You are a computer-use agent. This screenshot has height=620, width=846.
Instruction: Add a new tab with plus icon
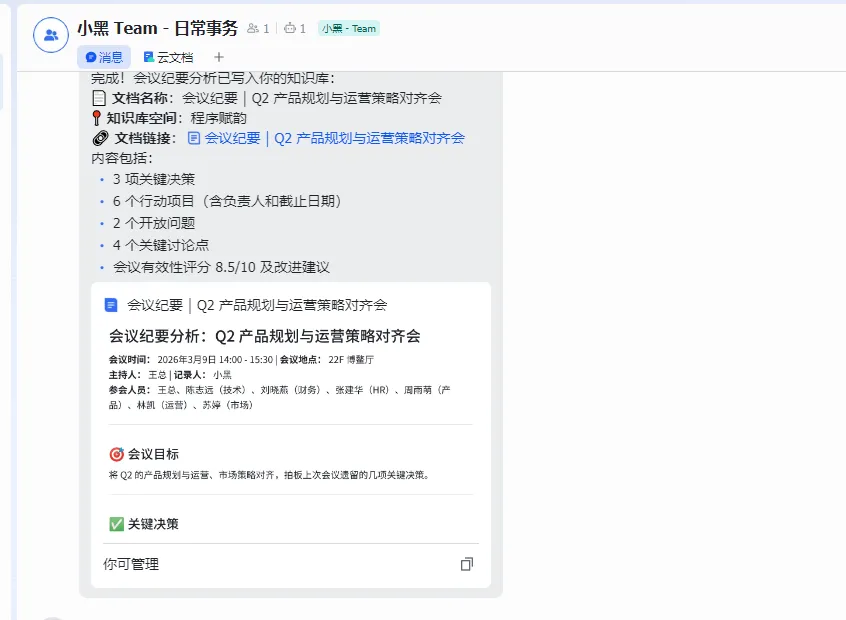point(219,57)
